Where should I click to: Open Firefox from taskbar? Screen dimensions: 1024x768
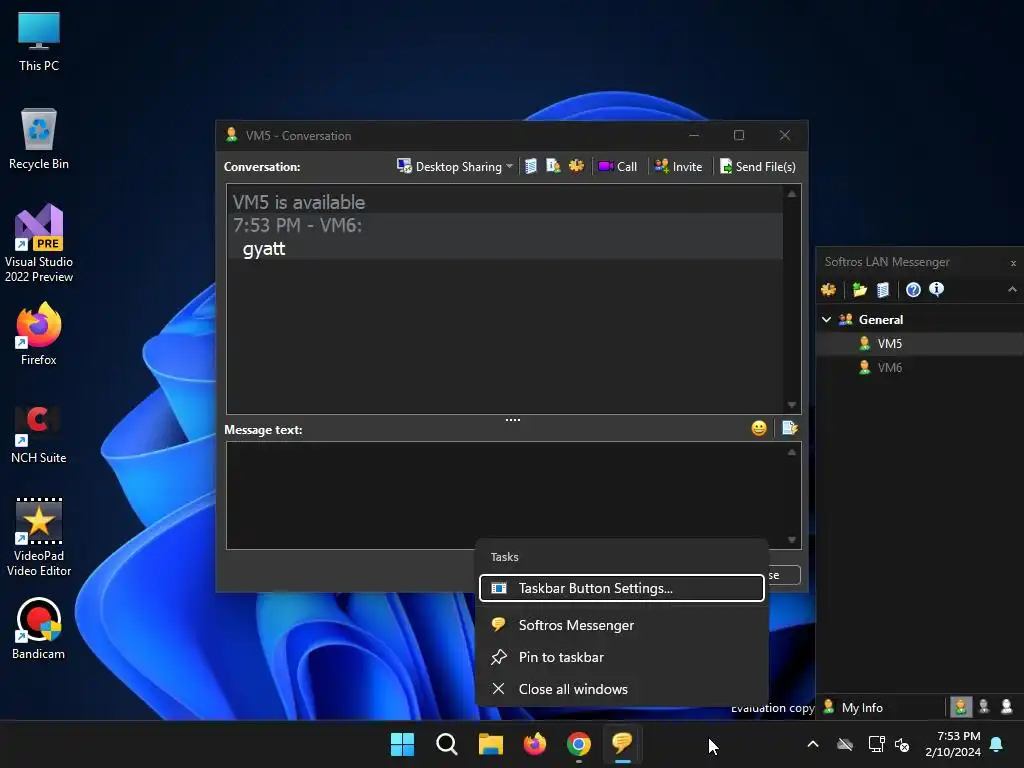tap(535, 744)
